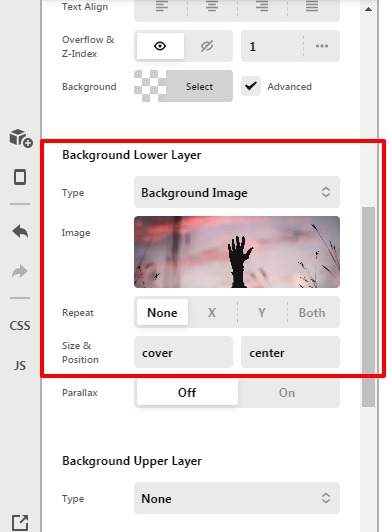
Task: Click the scrollbar up arrow
Action: [368, 10]
